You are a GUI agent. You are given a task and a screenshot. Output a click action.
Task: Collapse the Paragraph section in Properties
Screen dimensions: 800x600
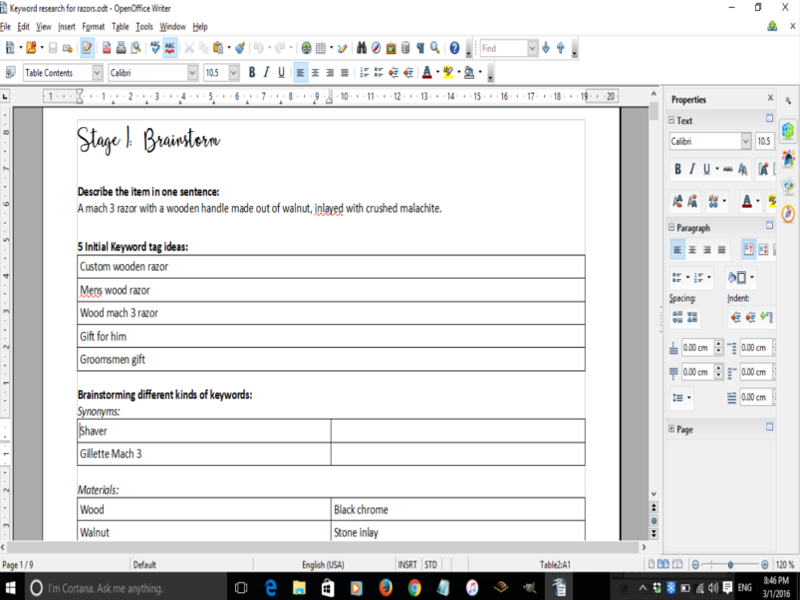[x=671, y=228]
